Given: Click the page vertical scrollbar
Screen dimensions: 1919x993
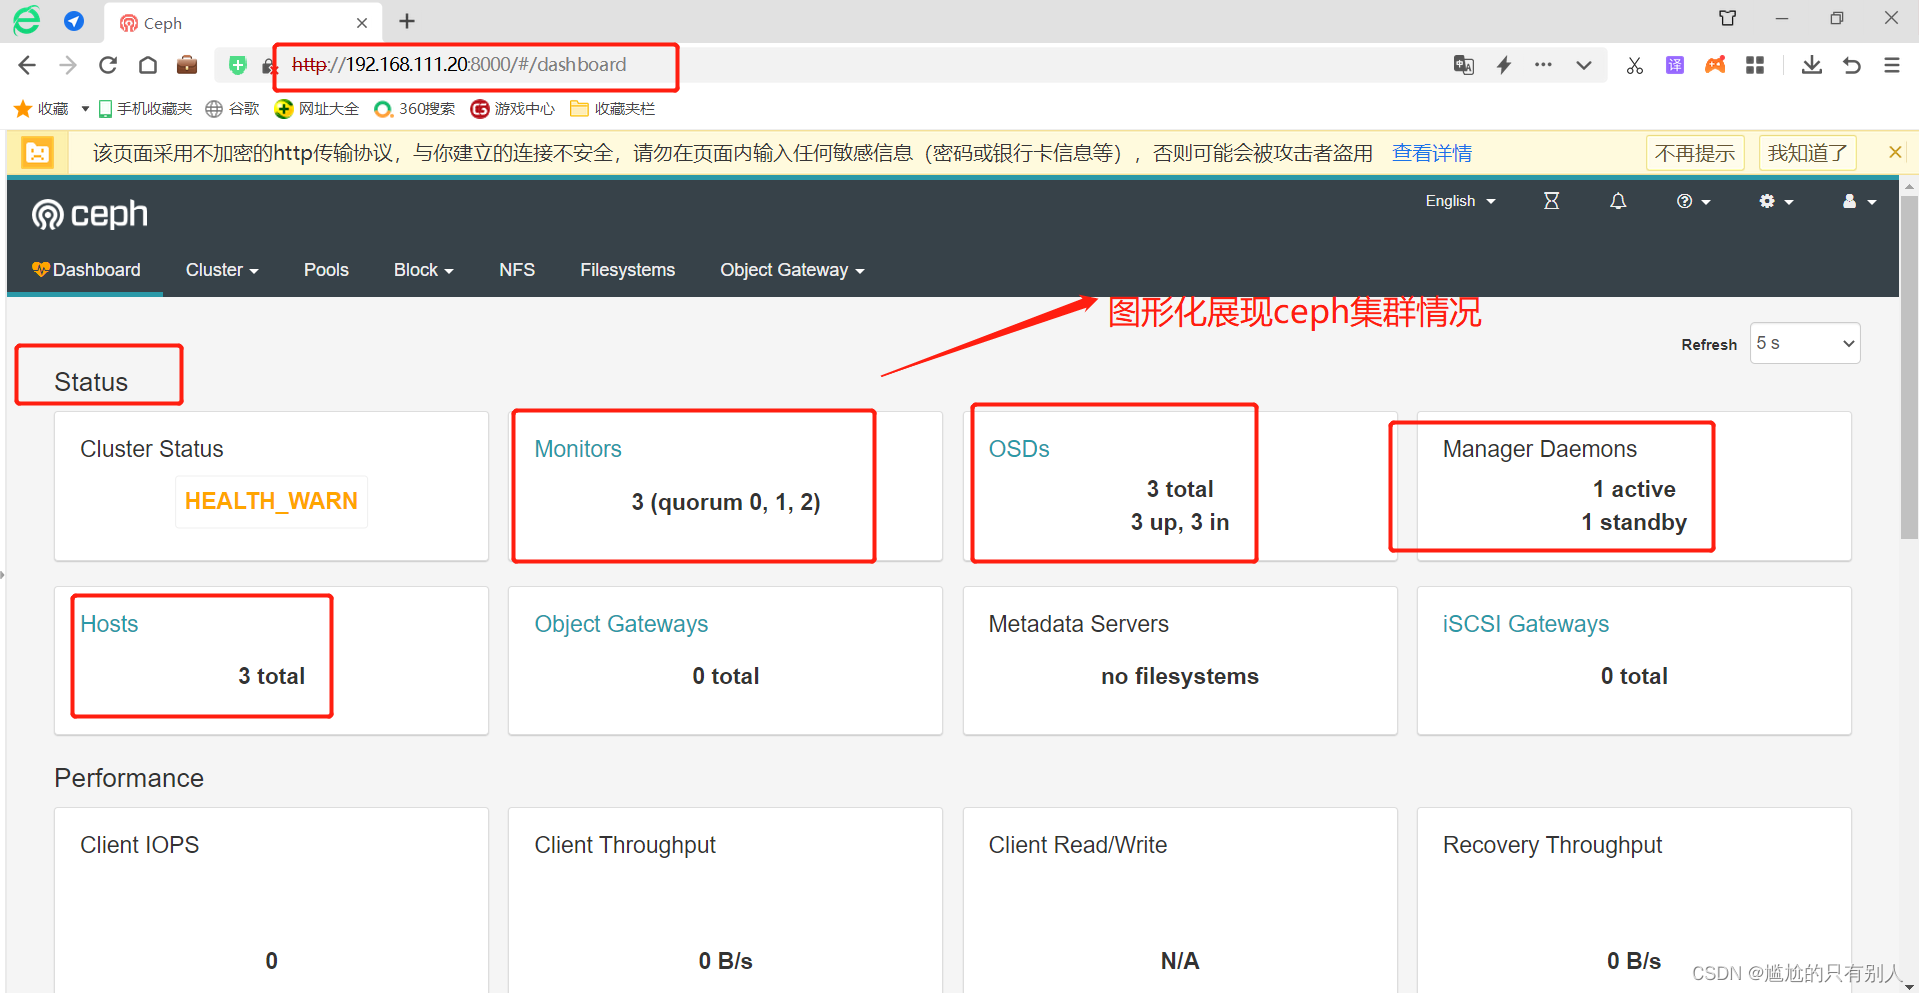Looking at the screenshot, I should pos(1909,366).
